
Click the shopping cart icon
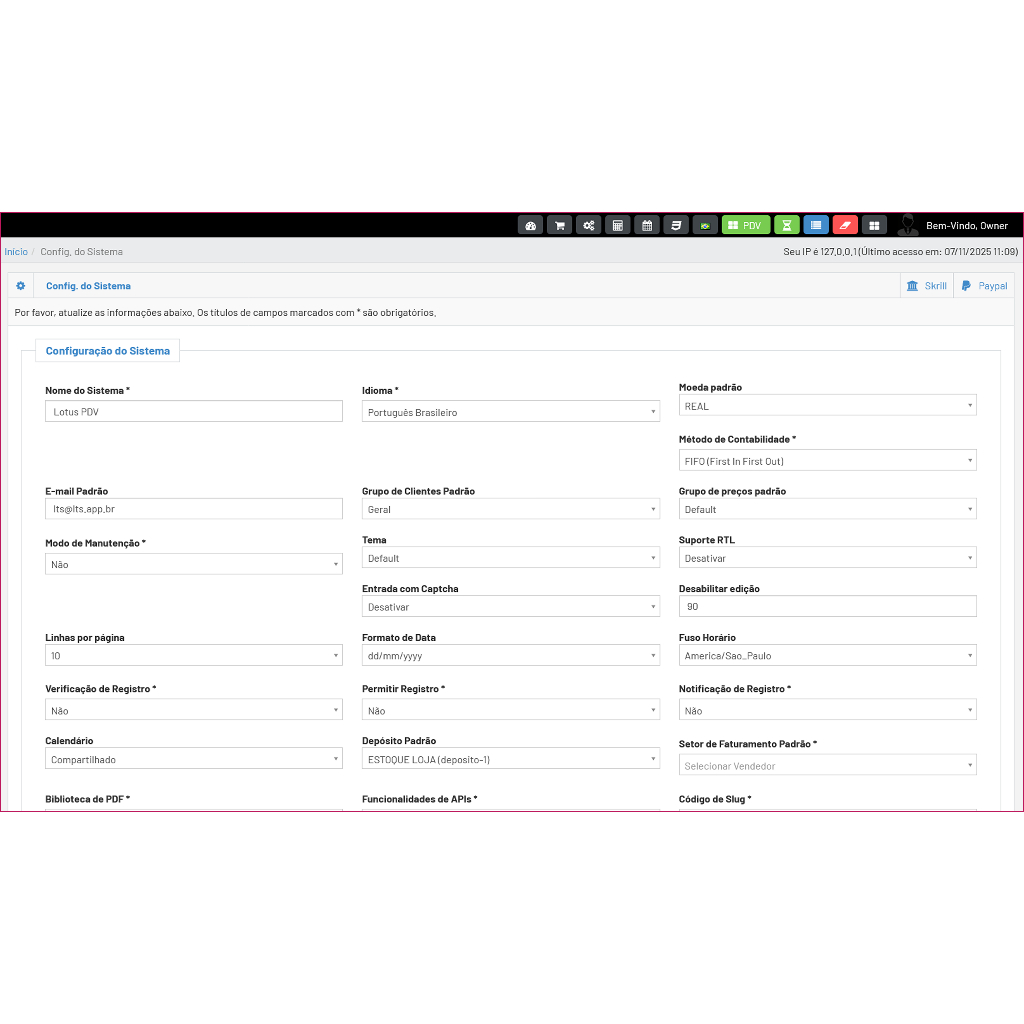pos(559,226)
